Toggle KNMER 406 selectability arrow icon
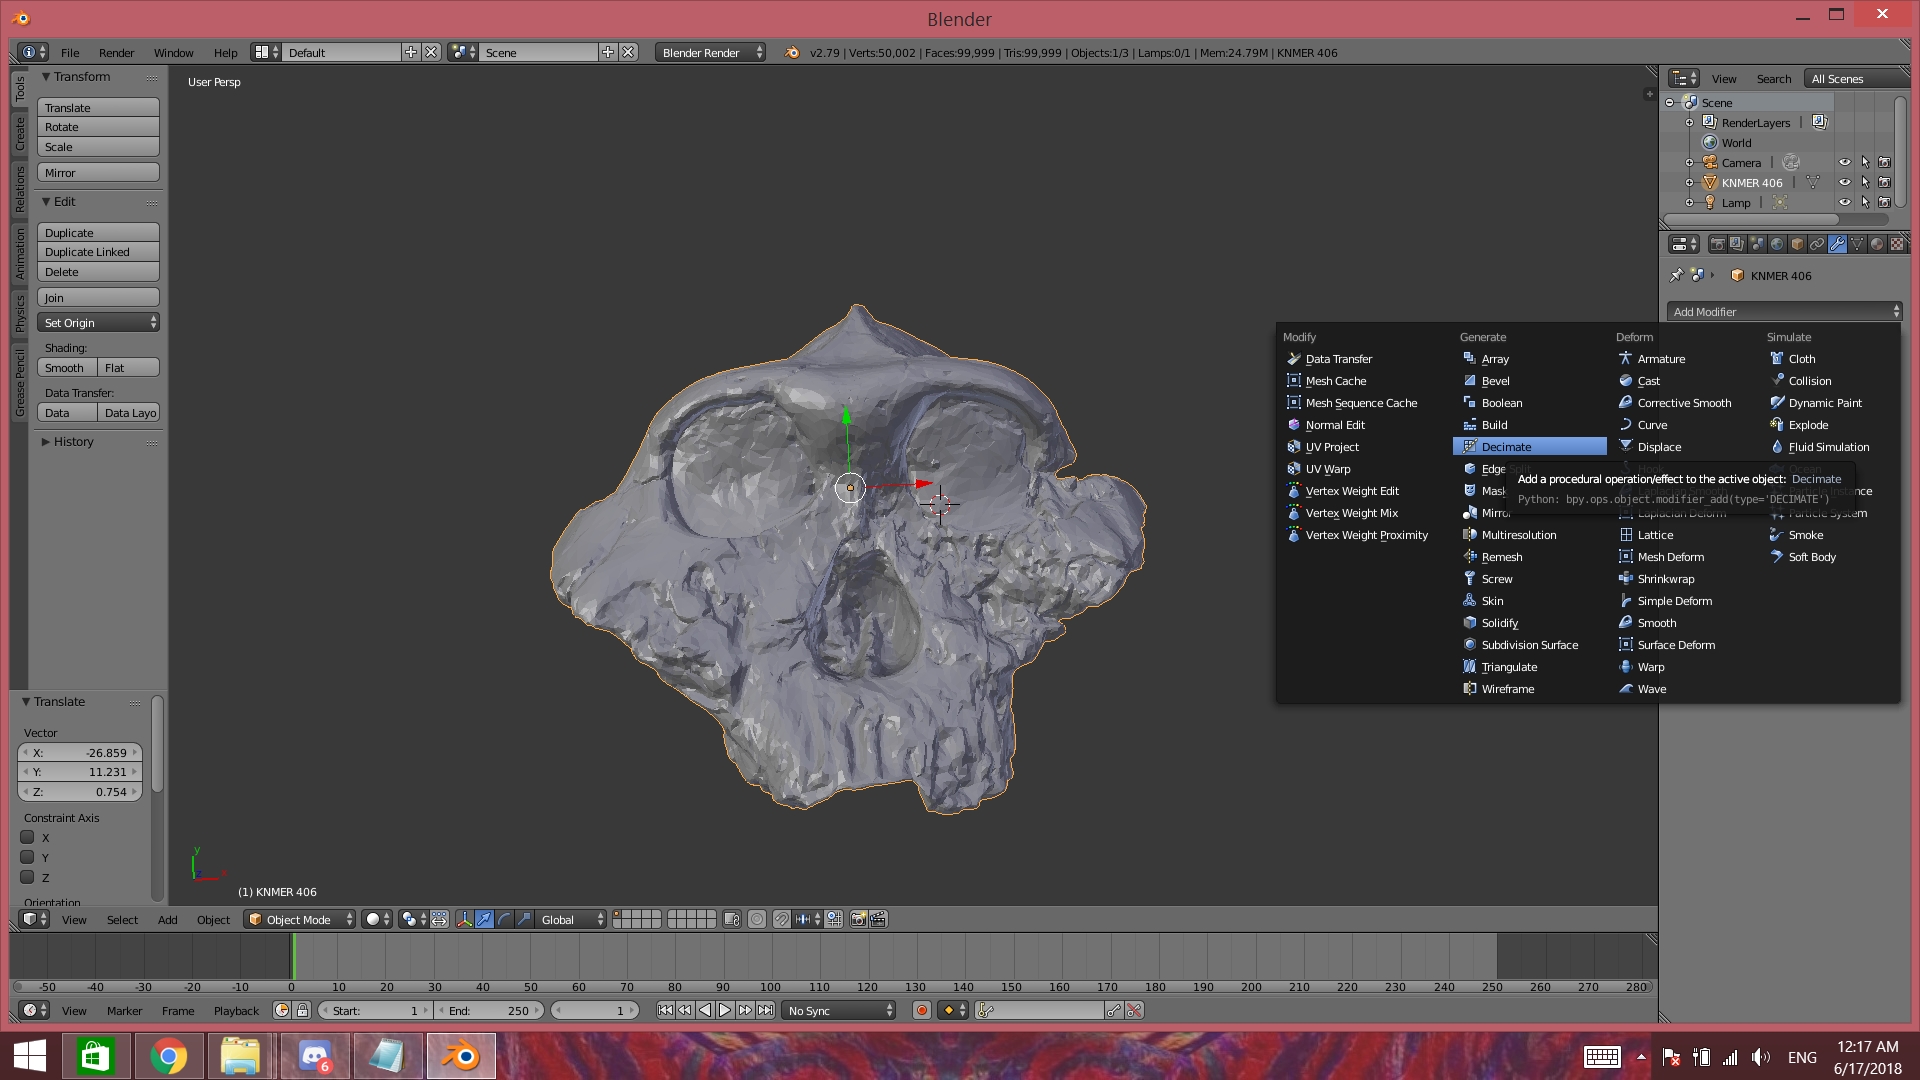The image size is (1920, 1080). tap(1865, 182)
